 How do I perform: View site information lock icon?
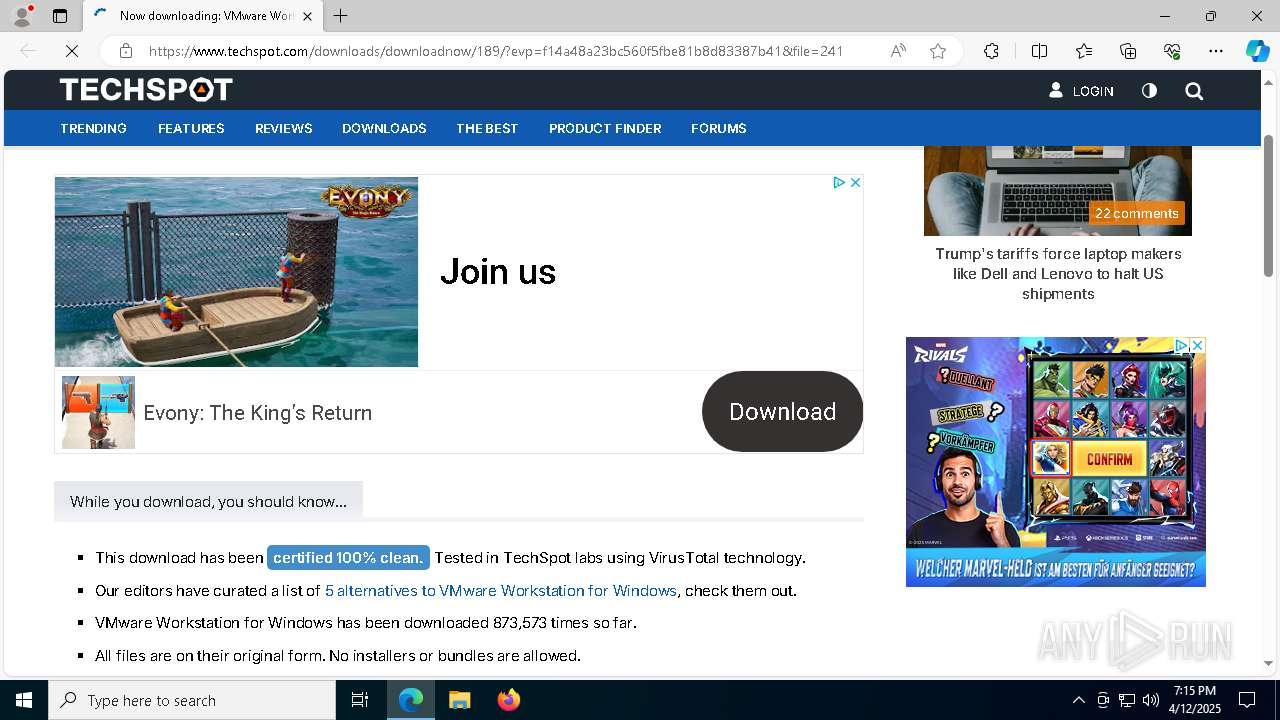[x=125, y=51]
